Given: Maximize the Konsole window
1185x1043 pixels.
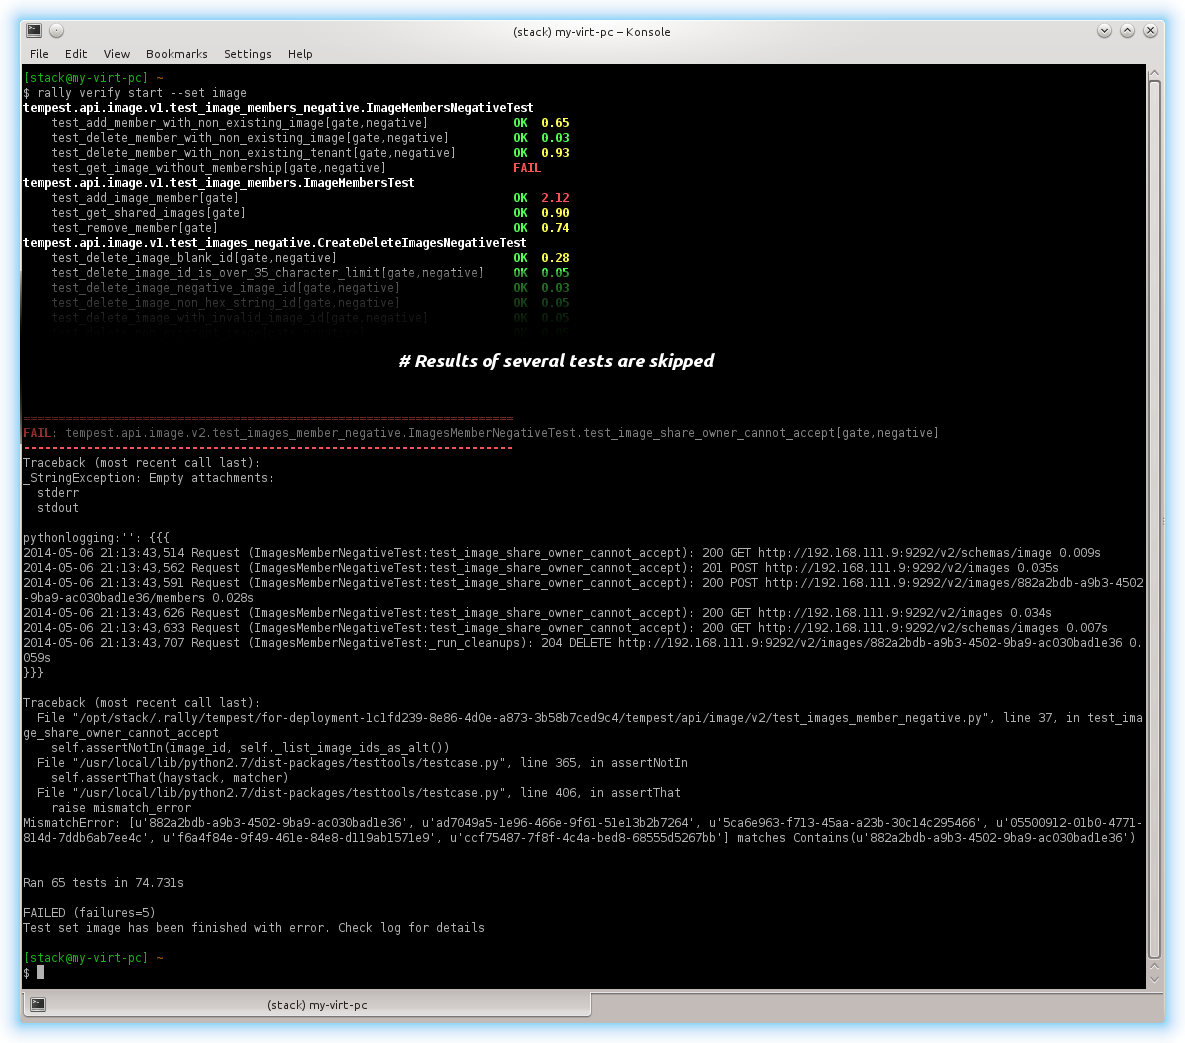Looking at the screenshot, I should [x=1128, y=30].
